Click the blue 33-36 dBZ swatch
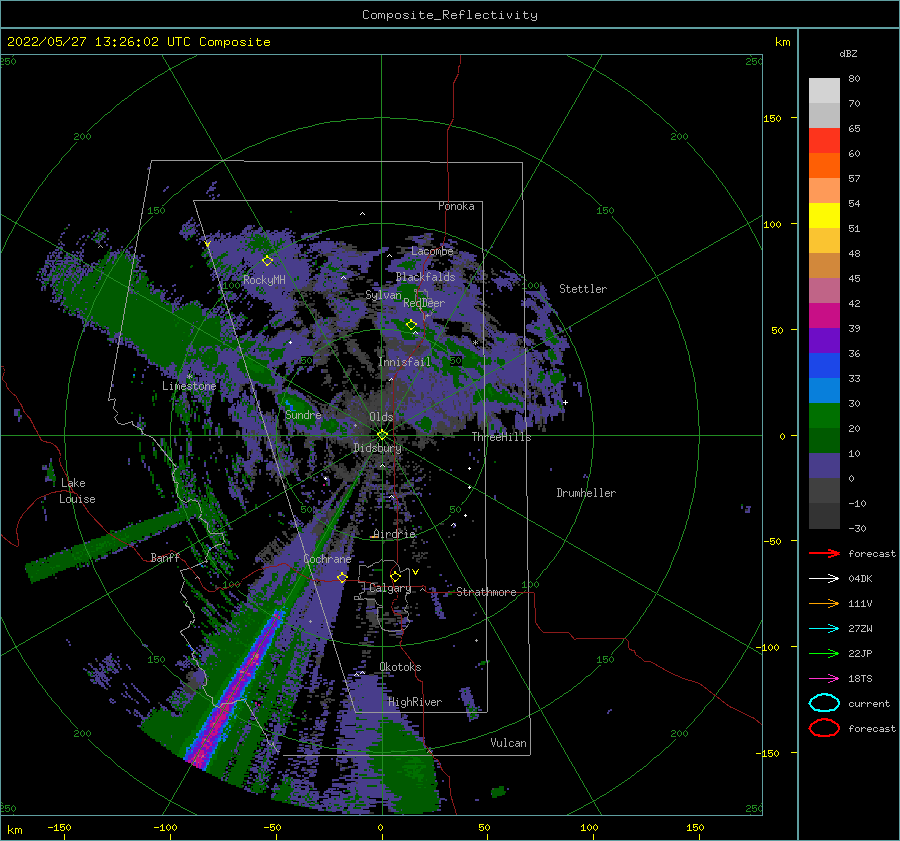Screen dimensions: 900x841 point(824,365)
